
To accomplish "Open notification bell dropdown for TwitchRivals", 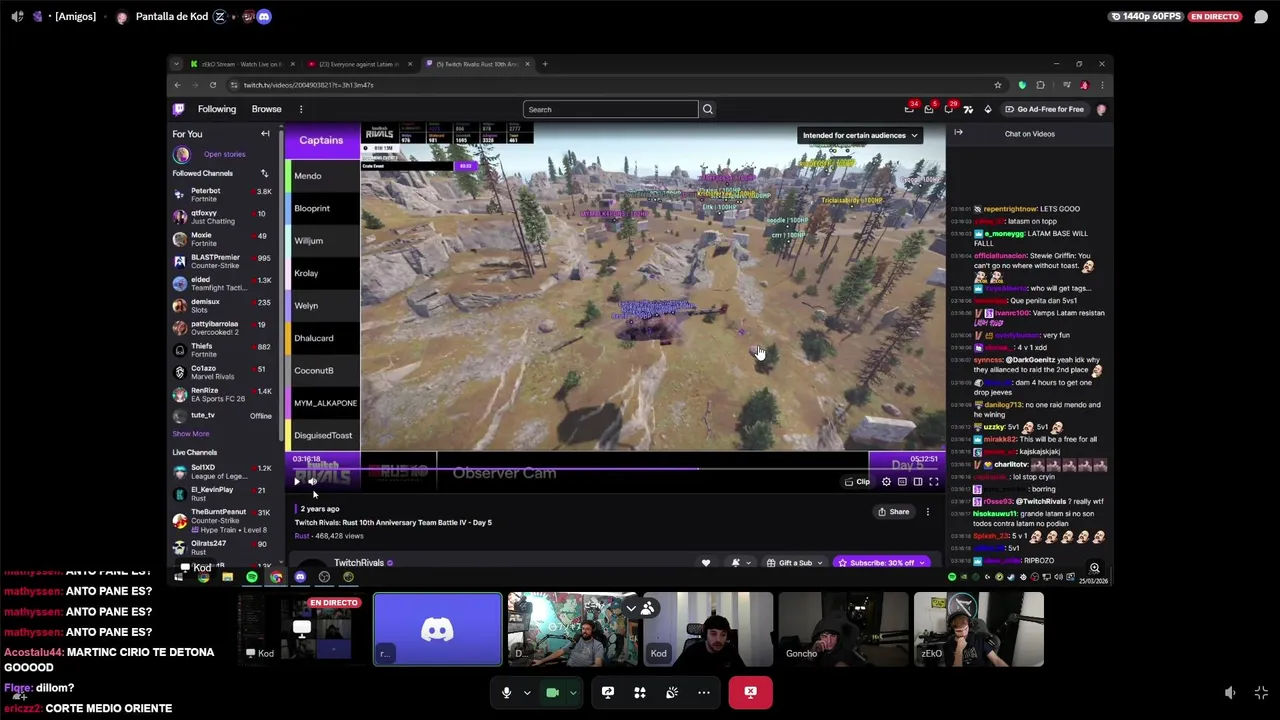I will click(740, 563).
